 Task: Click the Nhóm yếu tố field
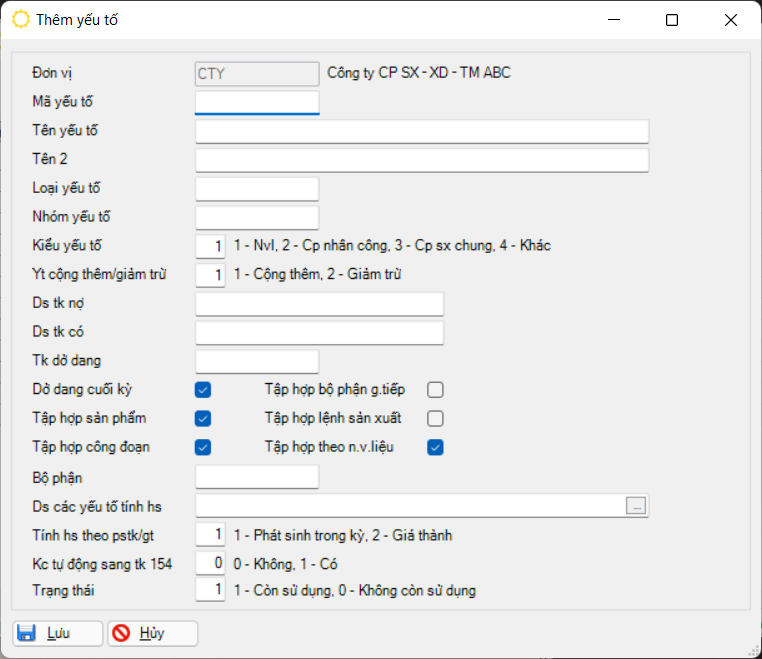point(257,217)
